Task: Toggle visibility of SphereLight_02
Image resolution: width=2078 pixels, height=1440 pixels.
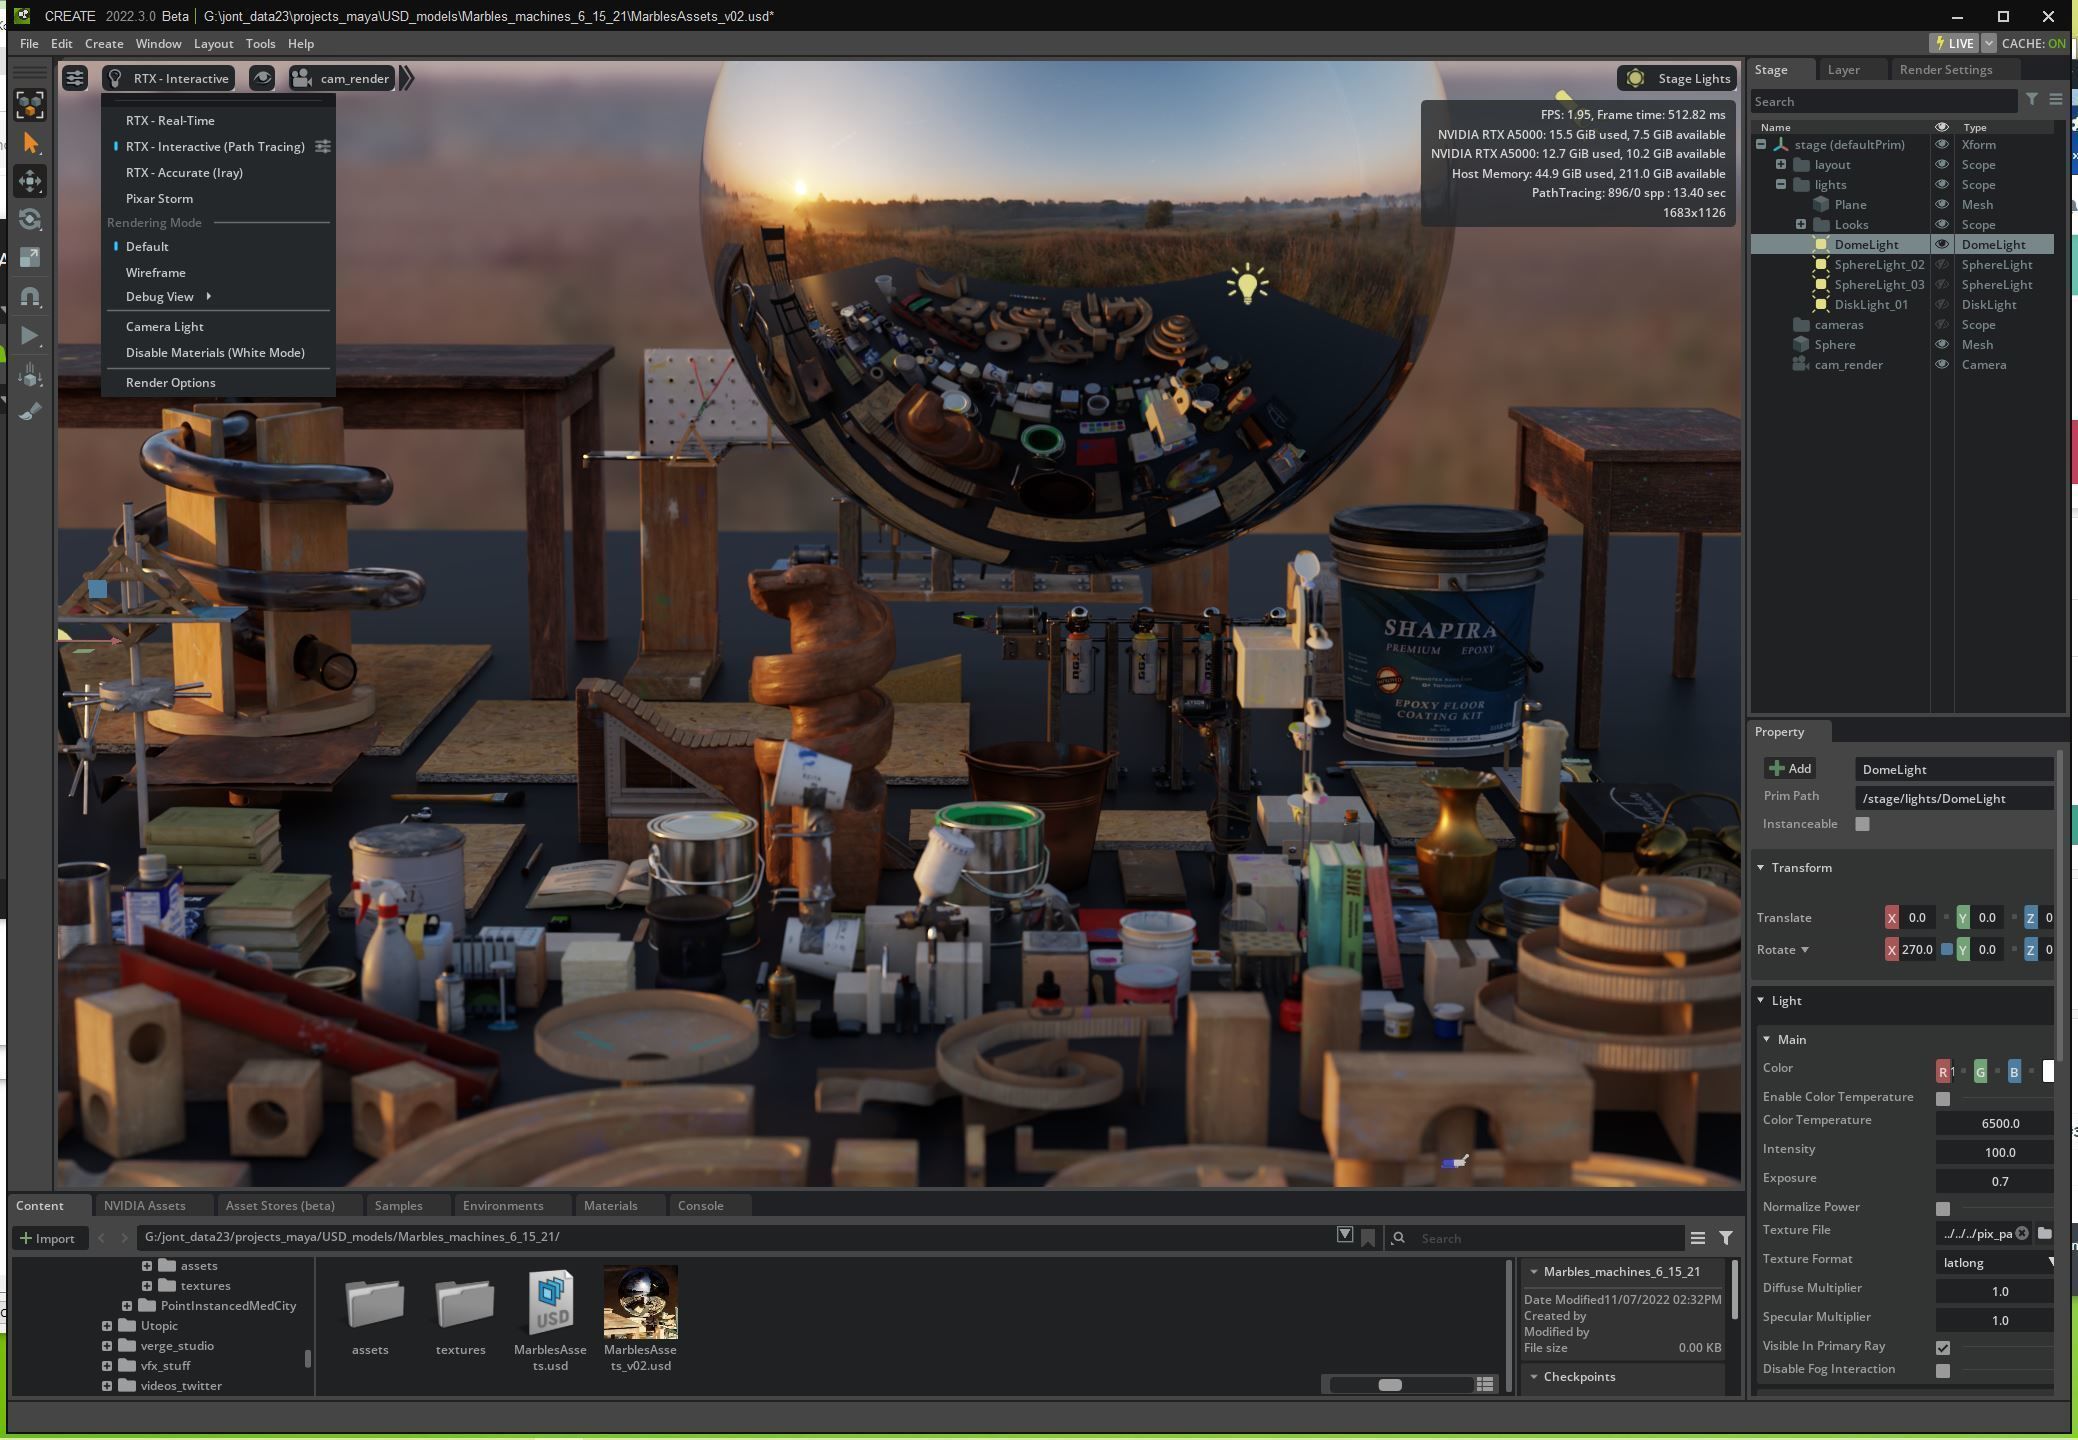Action: coord(1941,265)
